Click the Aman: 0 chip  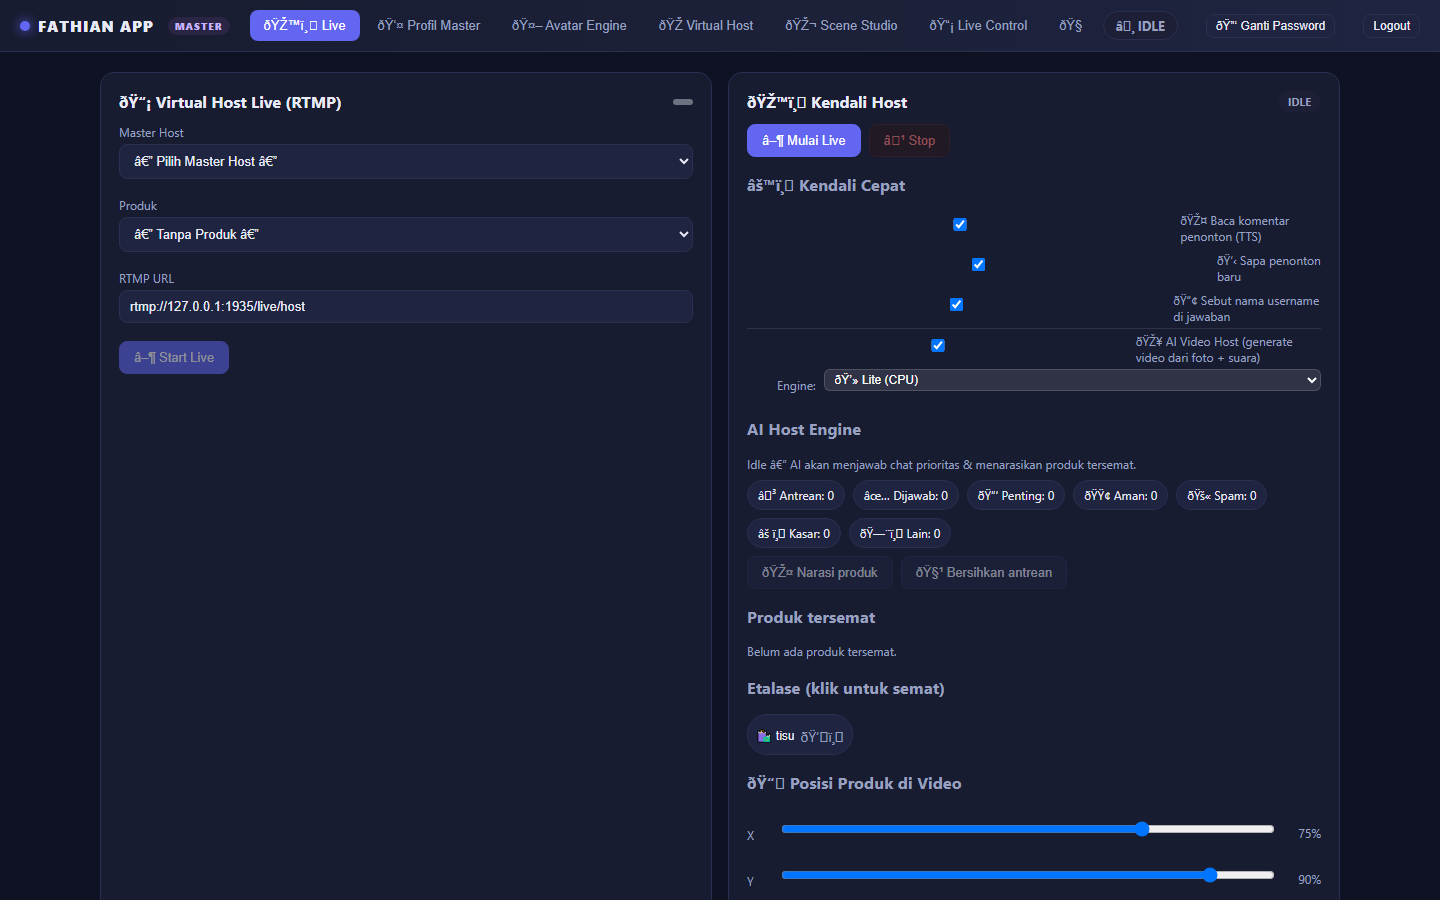point(1121,496)
